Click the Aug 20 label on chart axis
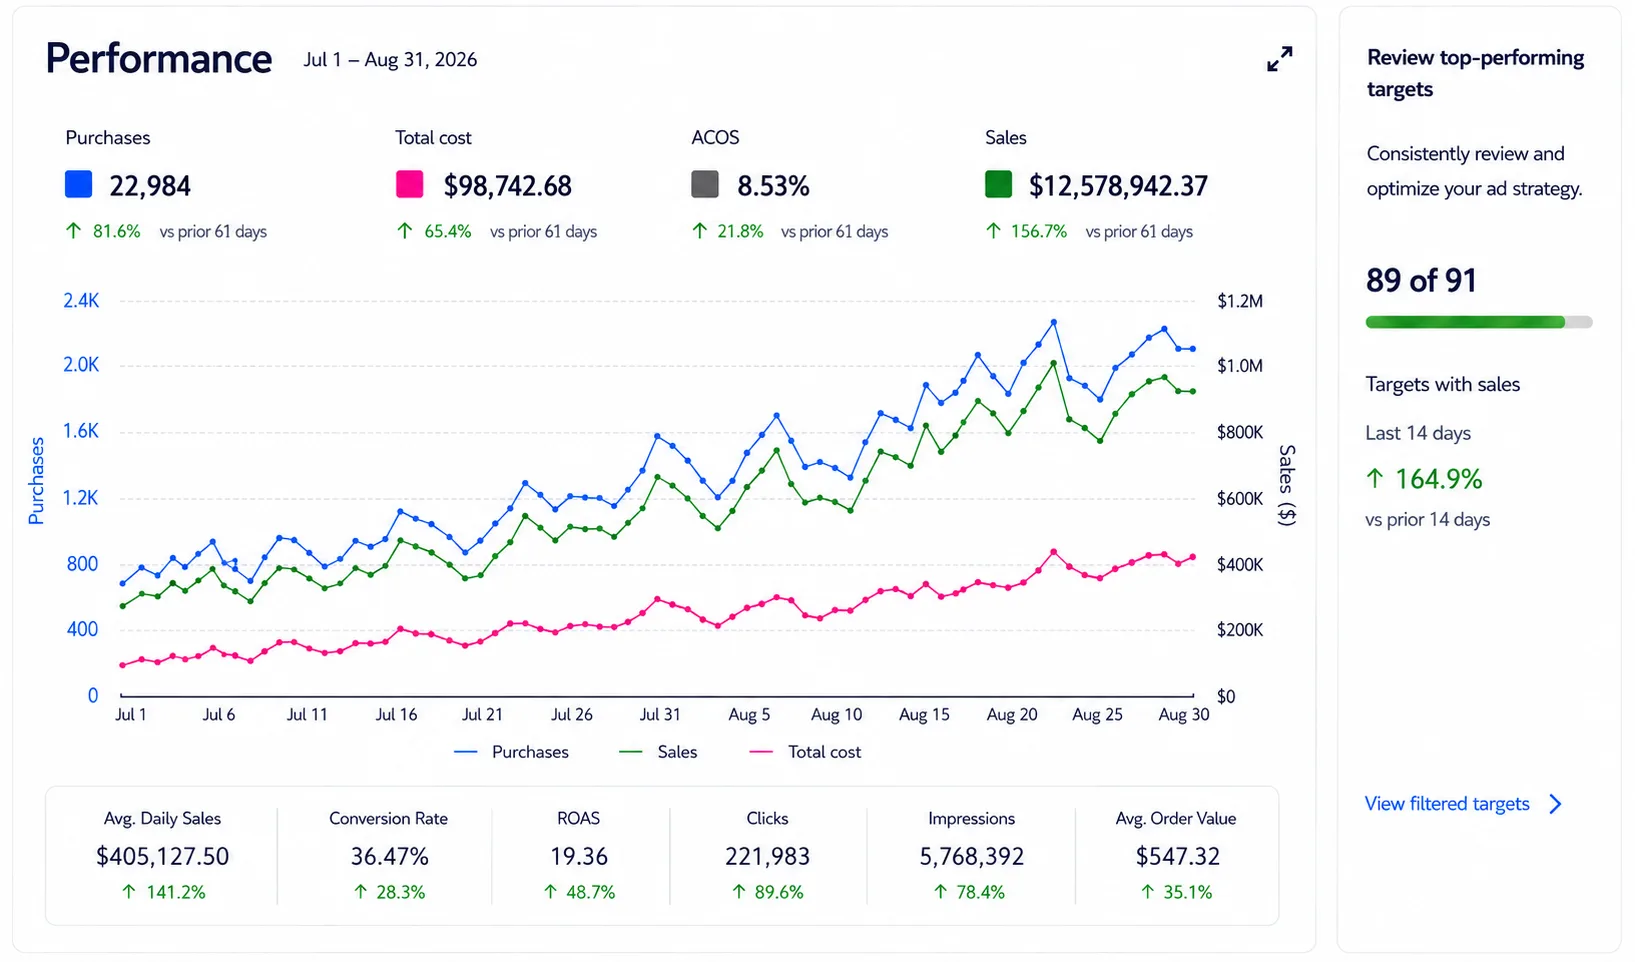This screenshot has height=962, width=1635. pyautogui.click(x=1012, y=715)
